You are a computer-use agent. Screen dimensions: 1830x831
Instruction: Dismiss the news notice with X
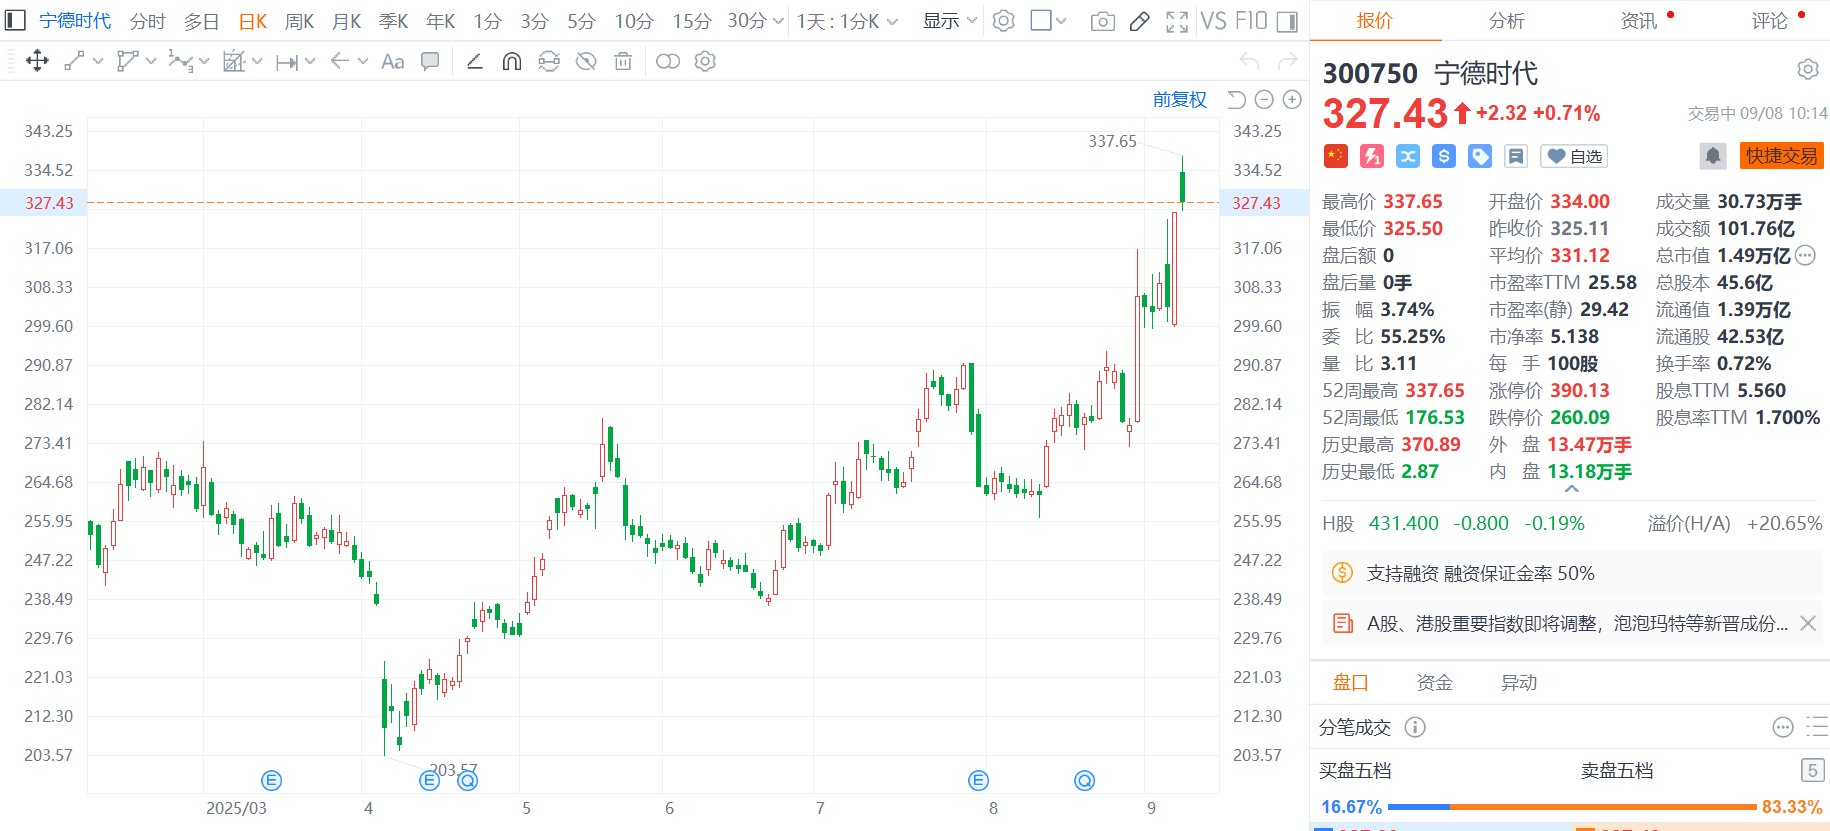click(x=1808, y=624)
